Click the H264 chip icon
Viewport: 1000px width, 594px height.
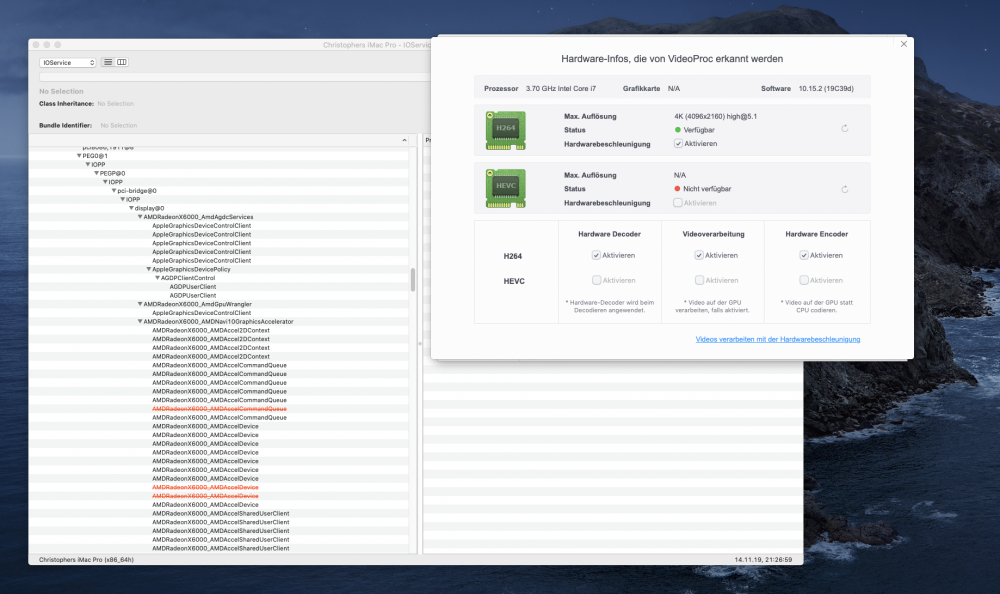506,130
